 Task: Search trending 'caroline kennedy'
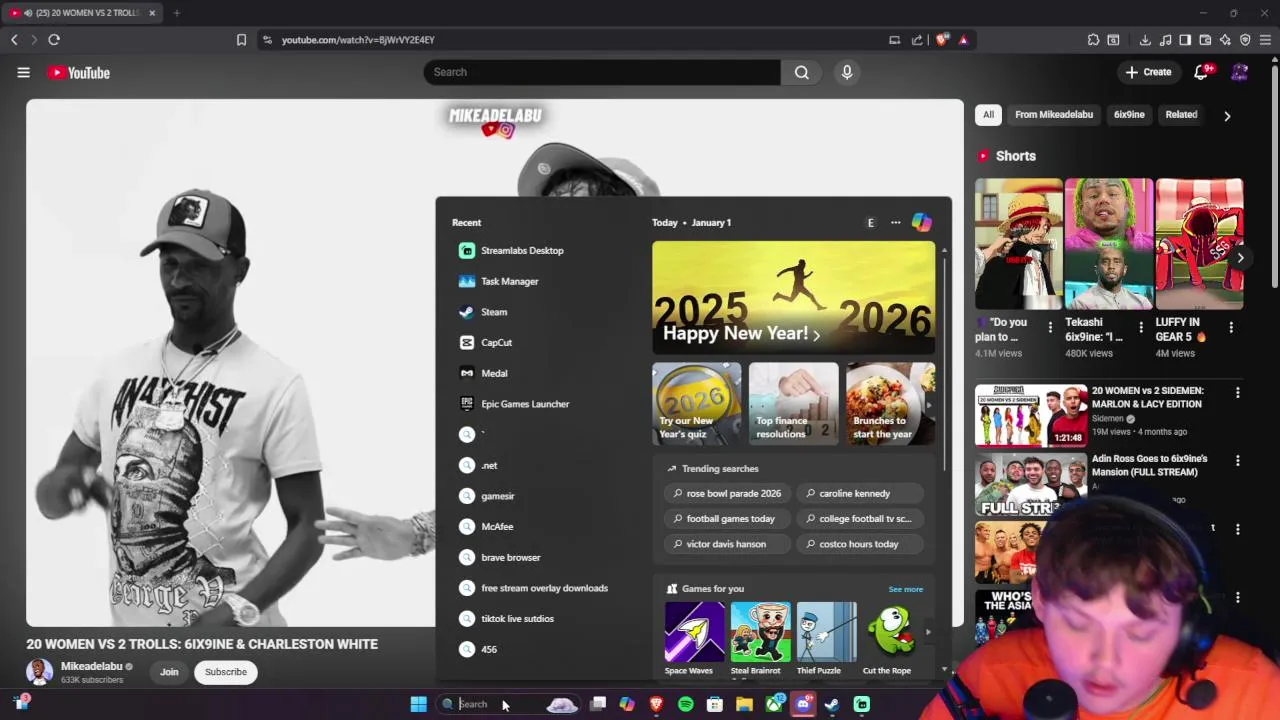[859, 493]
